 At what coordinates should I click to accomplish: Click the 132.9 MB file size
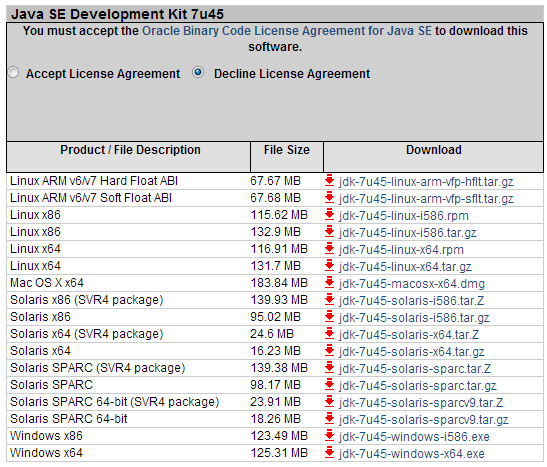(276, 232)
